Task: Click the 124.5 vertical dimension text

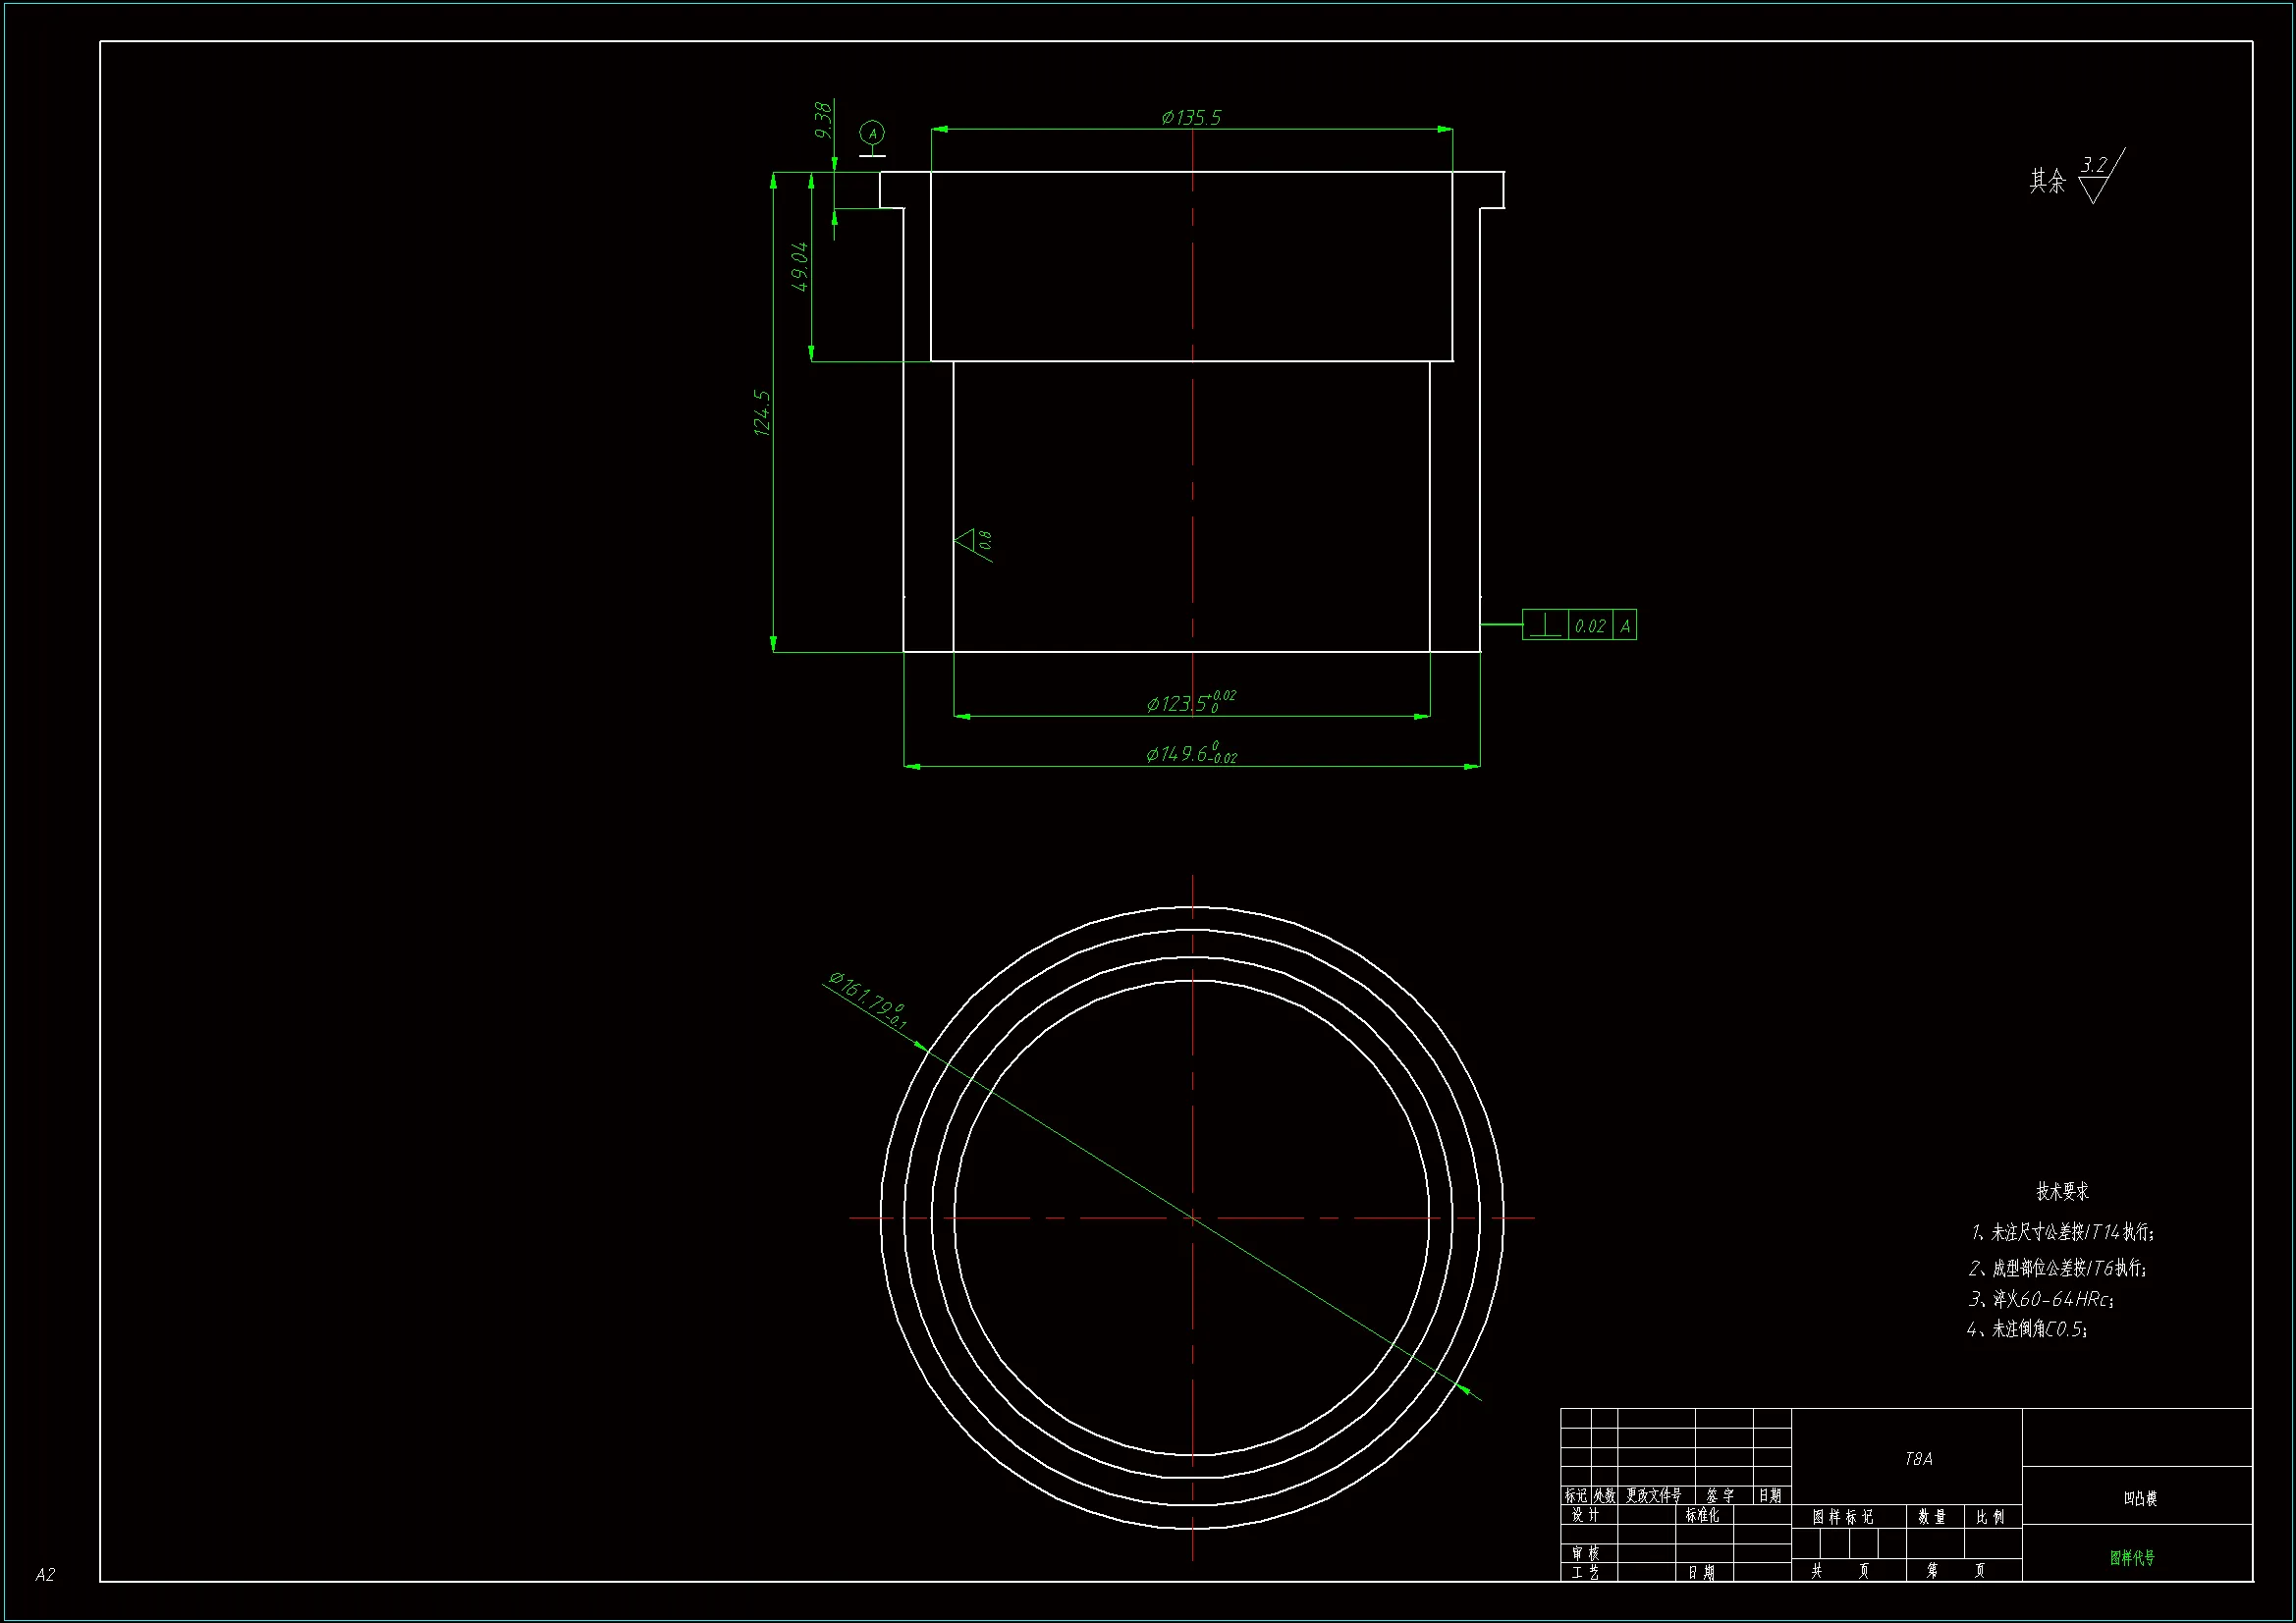Action: (x=762, y=412)
